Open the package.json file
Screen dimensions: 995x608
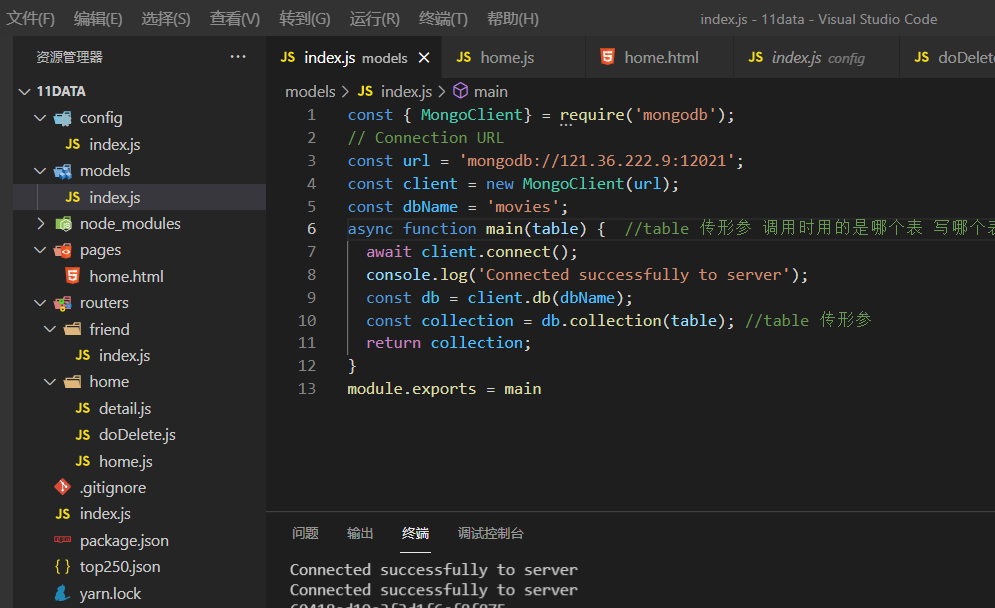(x=124, y=541)
